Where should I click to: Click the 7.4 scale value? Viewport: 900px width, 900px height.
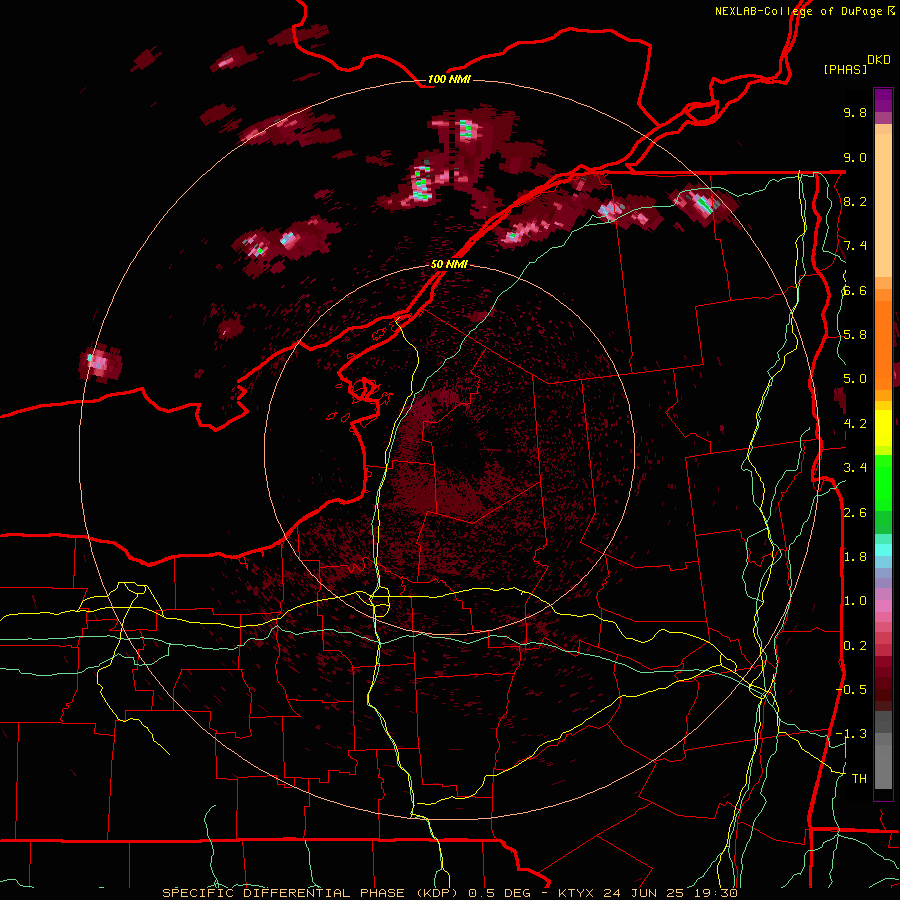click(855, 246)
